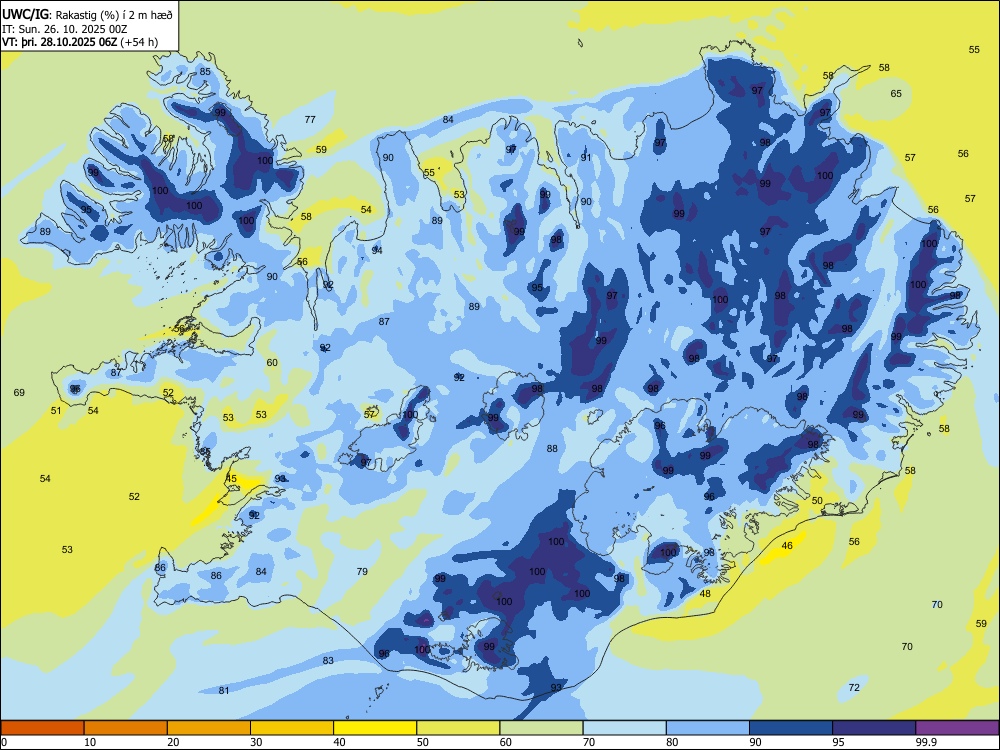Screen dimensions: 1000x750
Task: Click the legend label '10'
Action: click(90, 742)
